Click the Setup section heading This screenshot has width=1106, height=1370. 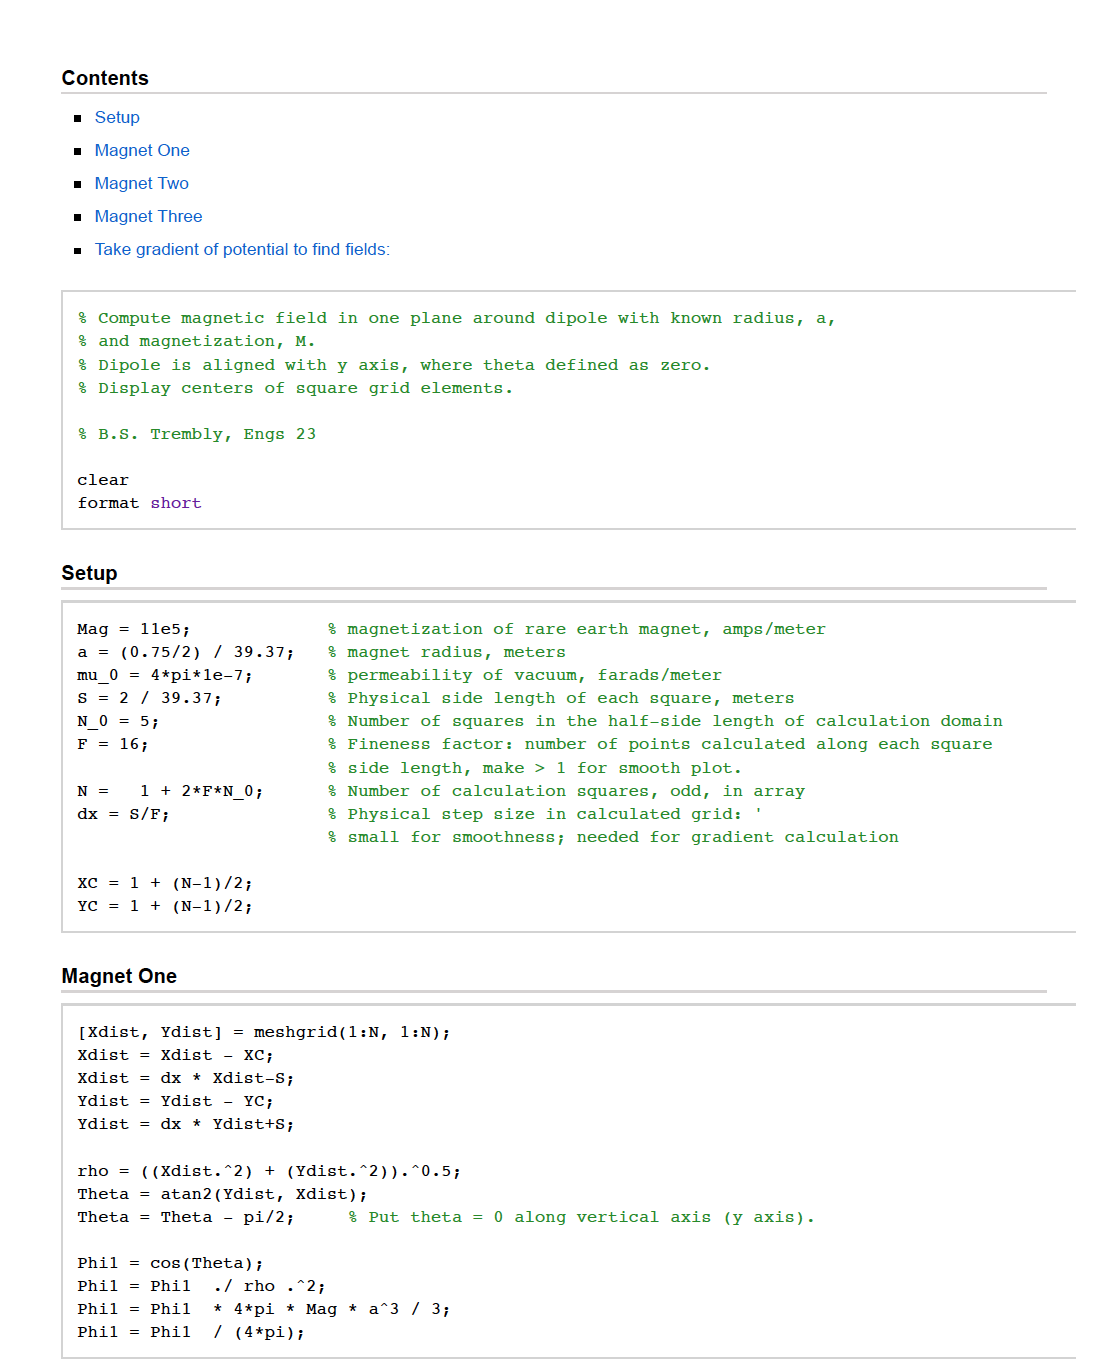pos(89,574)
